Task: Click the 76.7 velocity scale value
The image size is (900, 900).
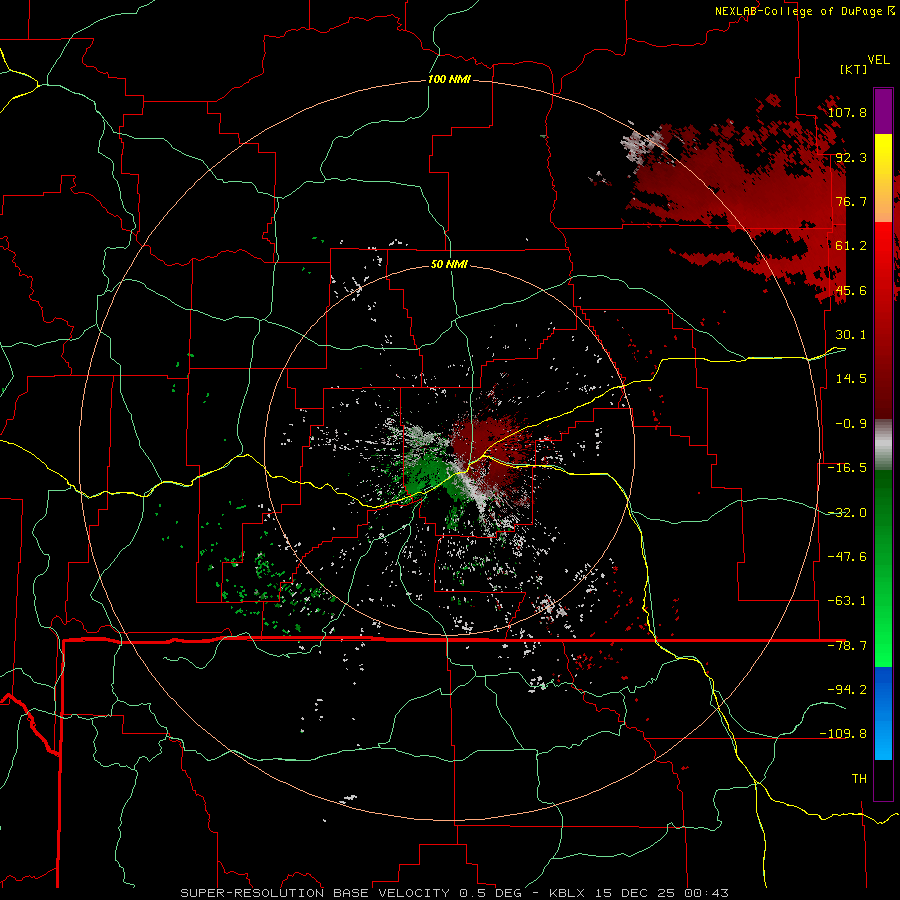Action: 851,201
